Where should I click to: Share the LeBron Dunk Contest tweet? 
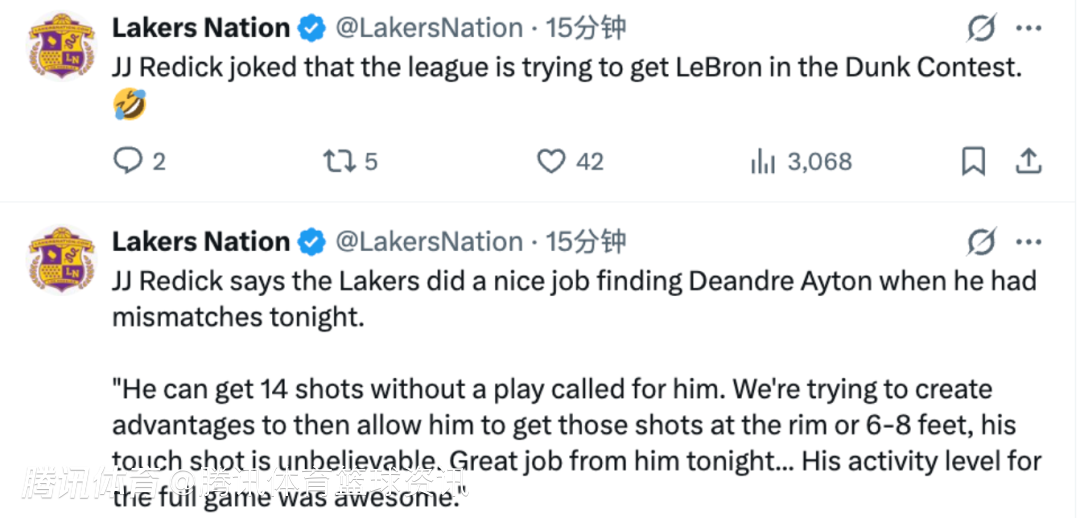1029,161
